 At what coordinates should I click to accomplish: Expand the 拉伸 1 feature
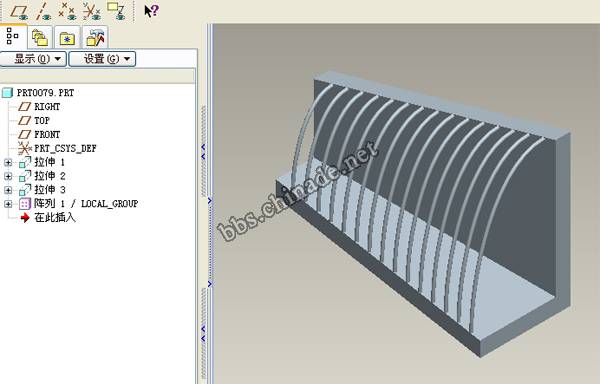click(8, 163)
